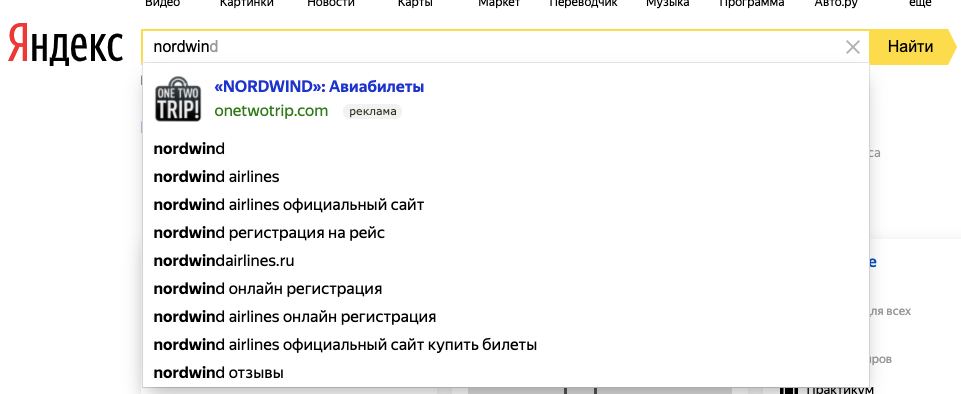Select suggestion 'nordwind airlines'
961x394 pixels.
(x=506, y=176)
